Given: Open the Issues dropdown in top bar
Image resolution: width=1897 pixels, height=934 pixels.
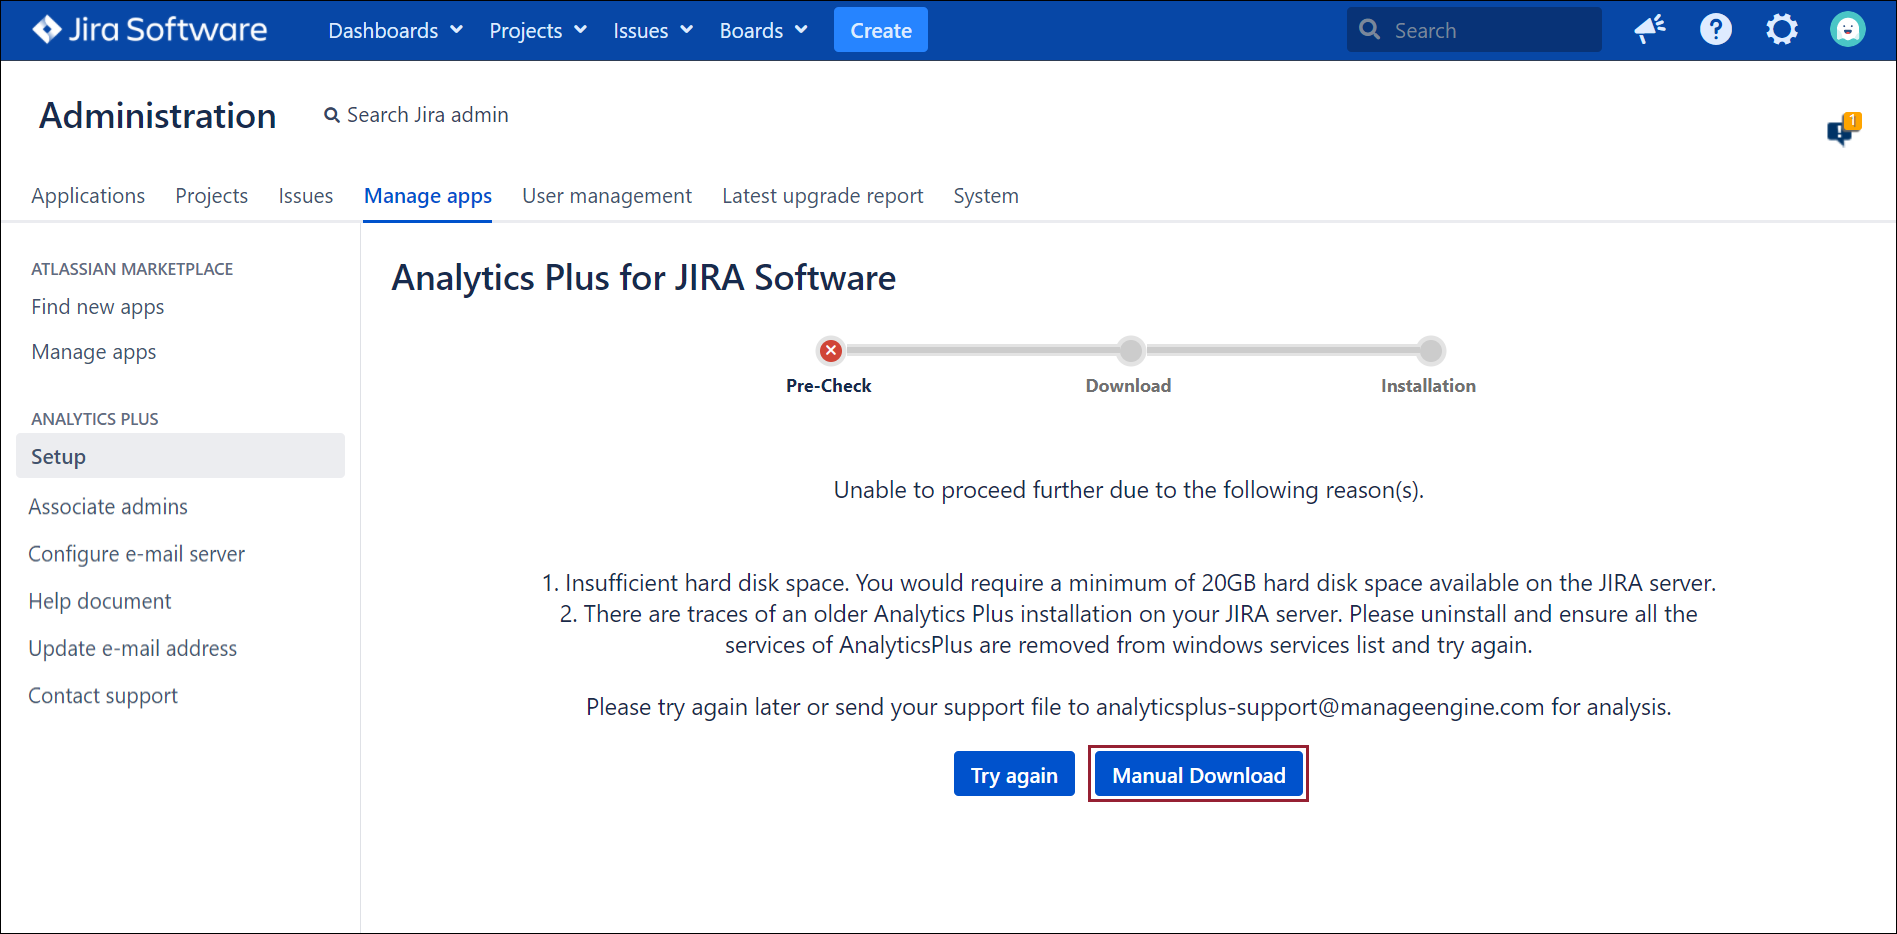Looking at the screenshot, I should point(652,31).
